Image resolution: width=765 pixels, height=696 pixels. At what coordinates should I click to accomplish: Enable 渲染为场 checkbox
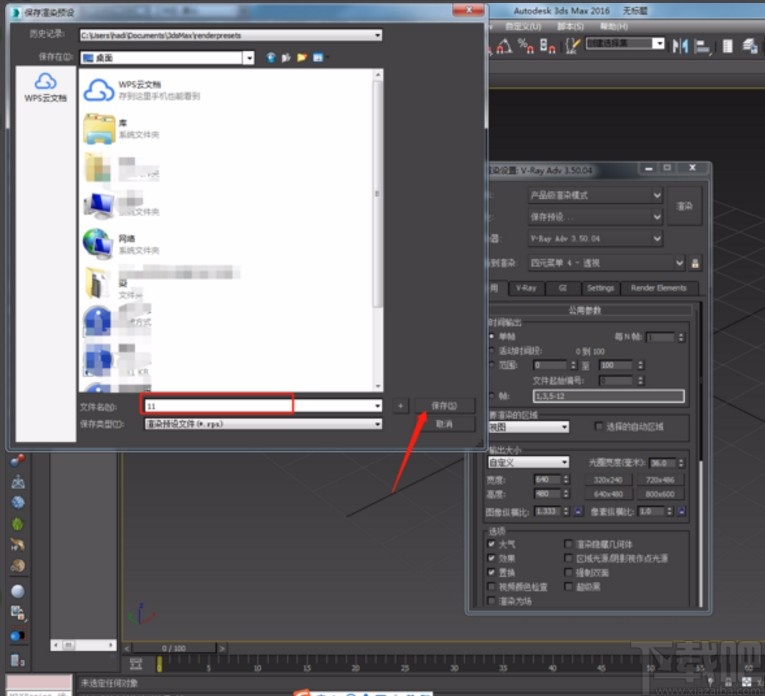tap(492, 601)
